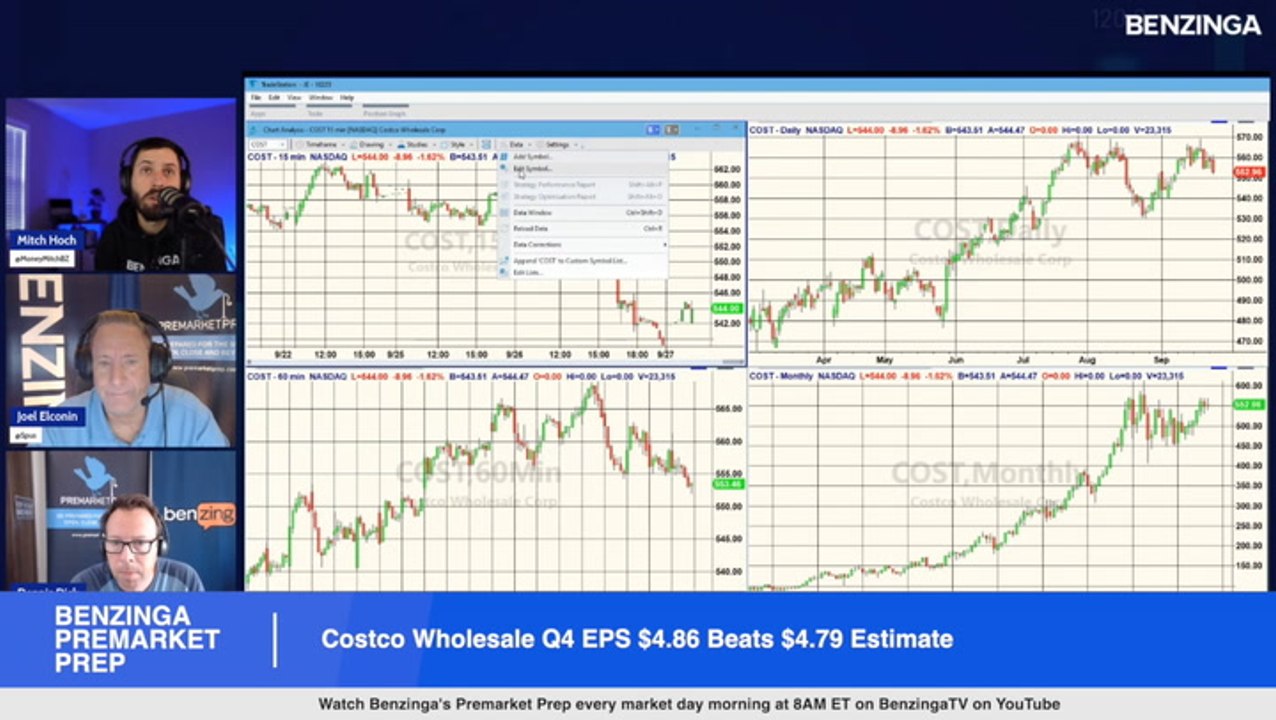
Task: Open the Window menu in TradeStation
Action: pos(320,98)
